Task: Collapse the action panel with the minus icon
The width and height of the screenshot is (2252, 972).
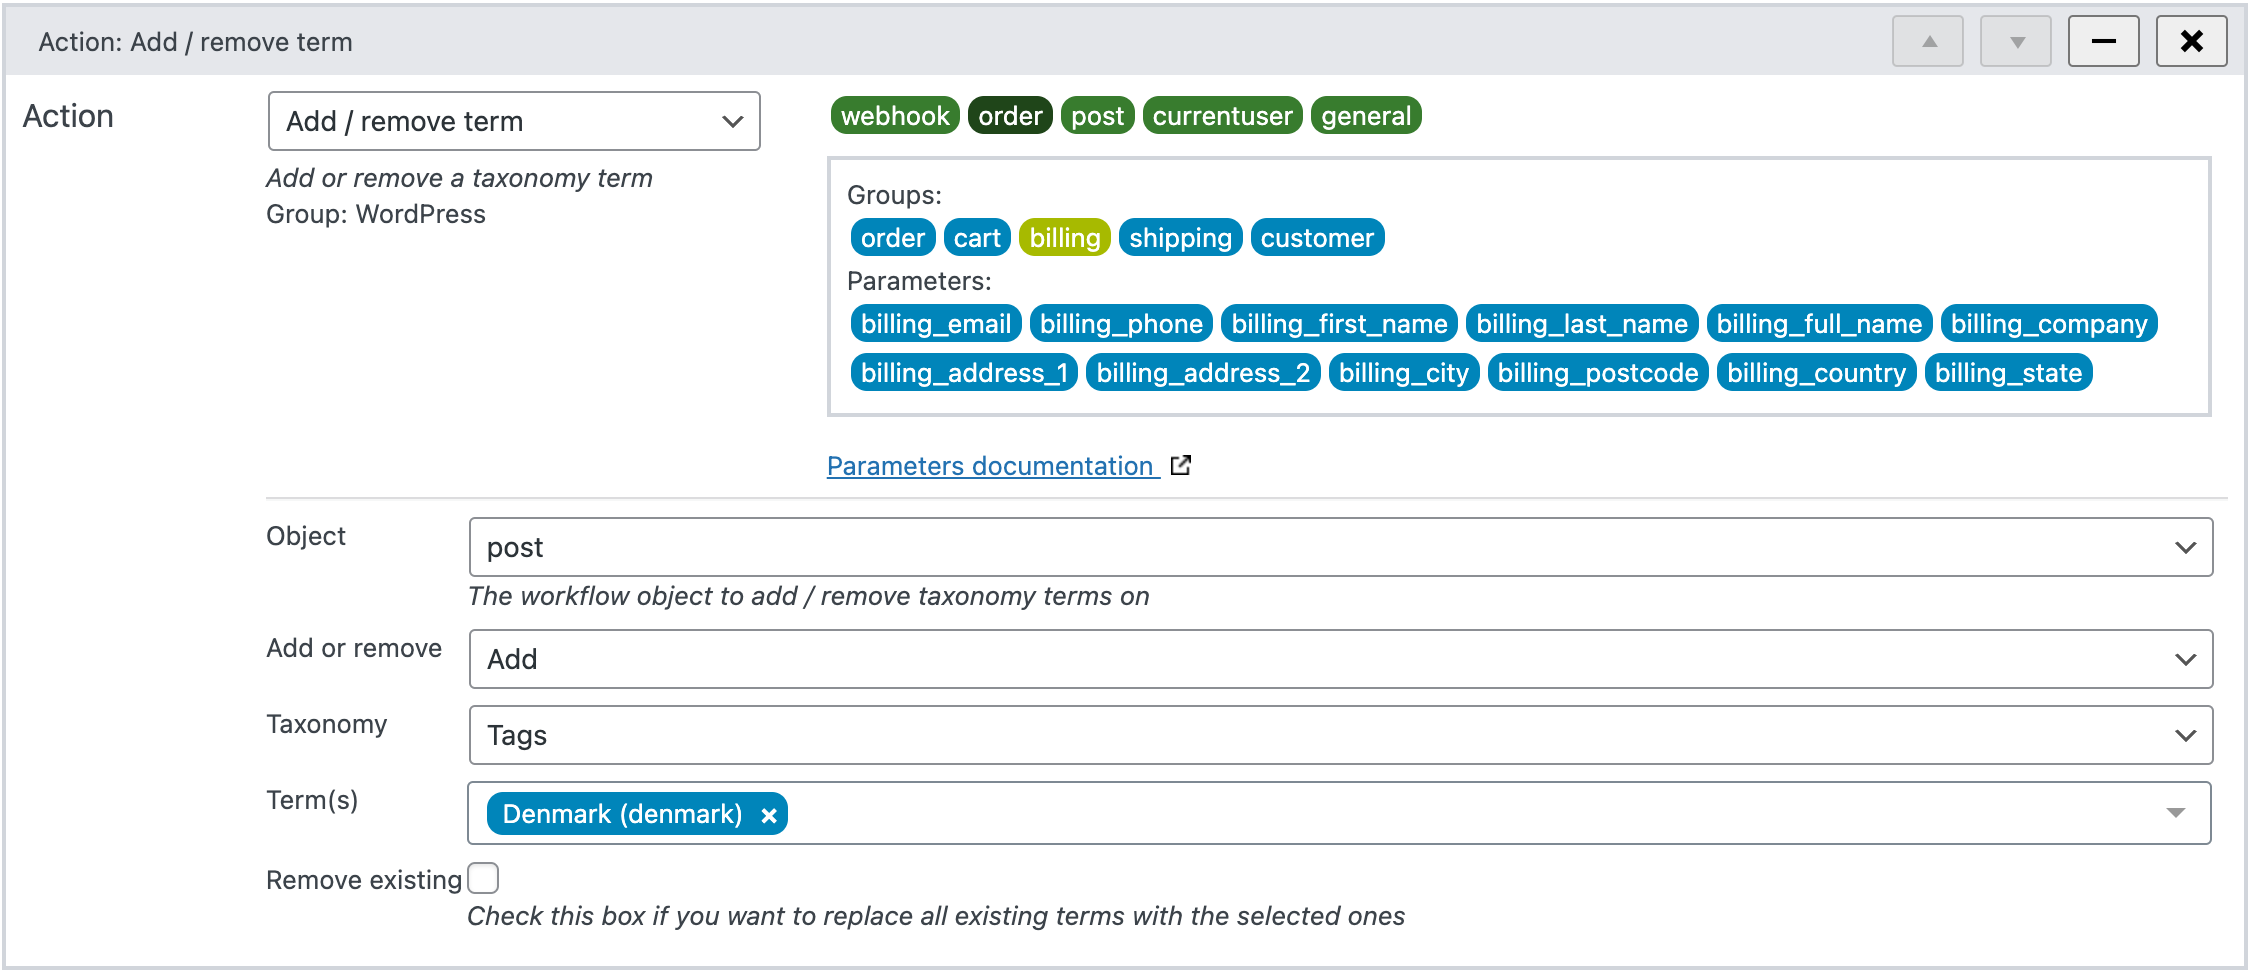Action: point(2103,41)
